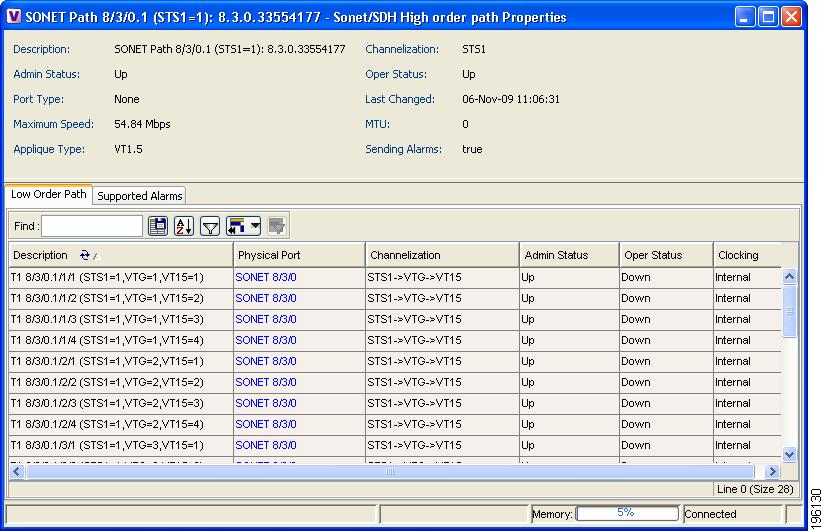Click right arrow of horizontal scrollbar
This screenshot has width=824, height=531.
coord(771,472)
